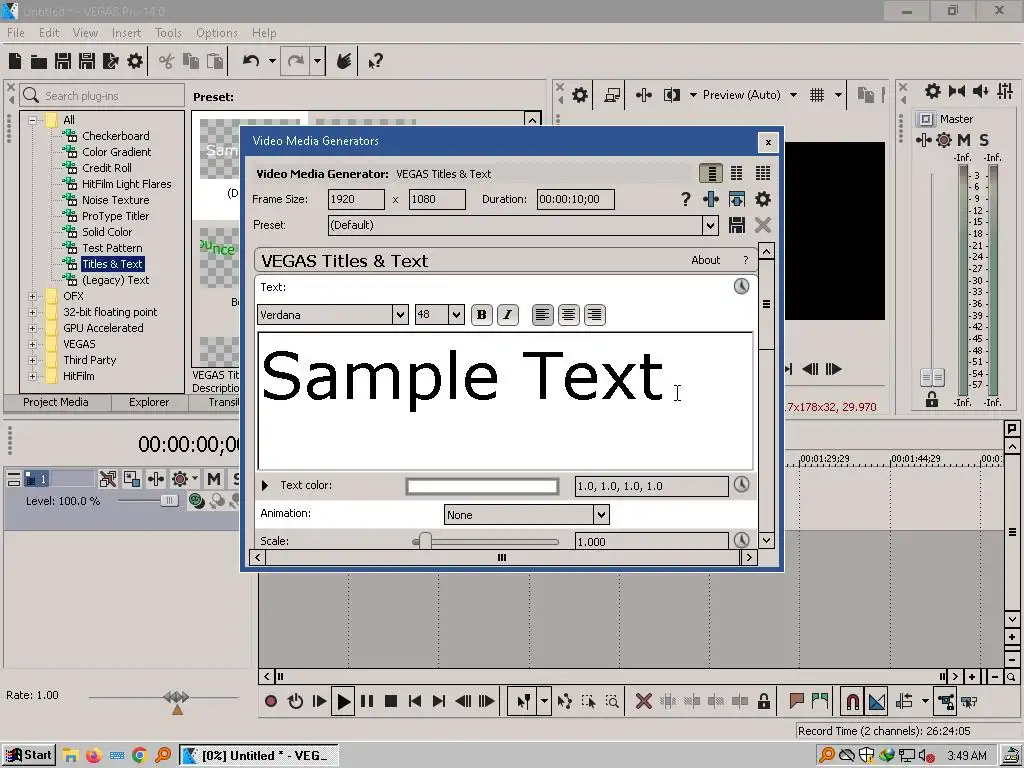Create a new project with the New icon

[x=15, y=61]
